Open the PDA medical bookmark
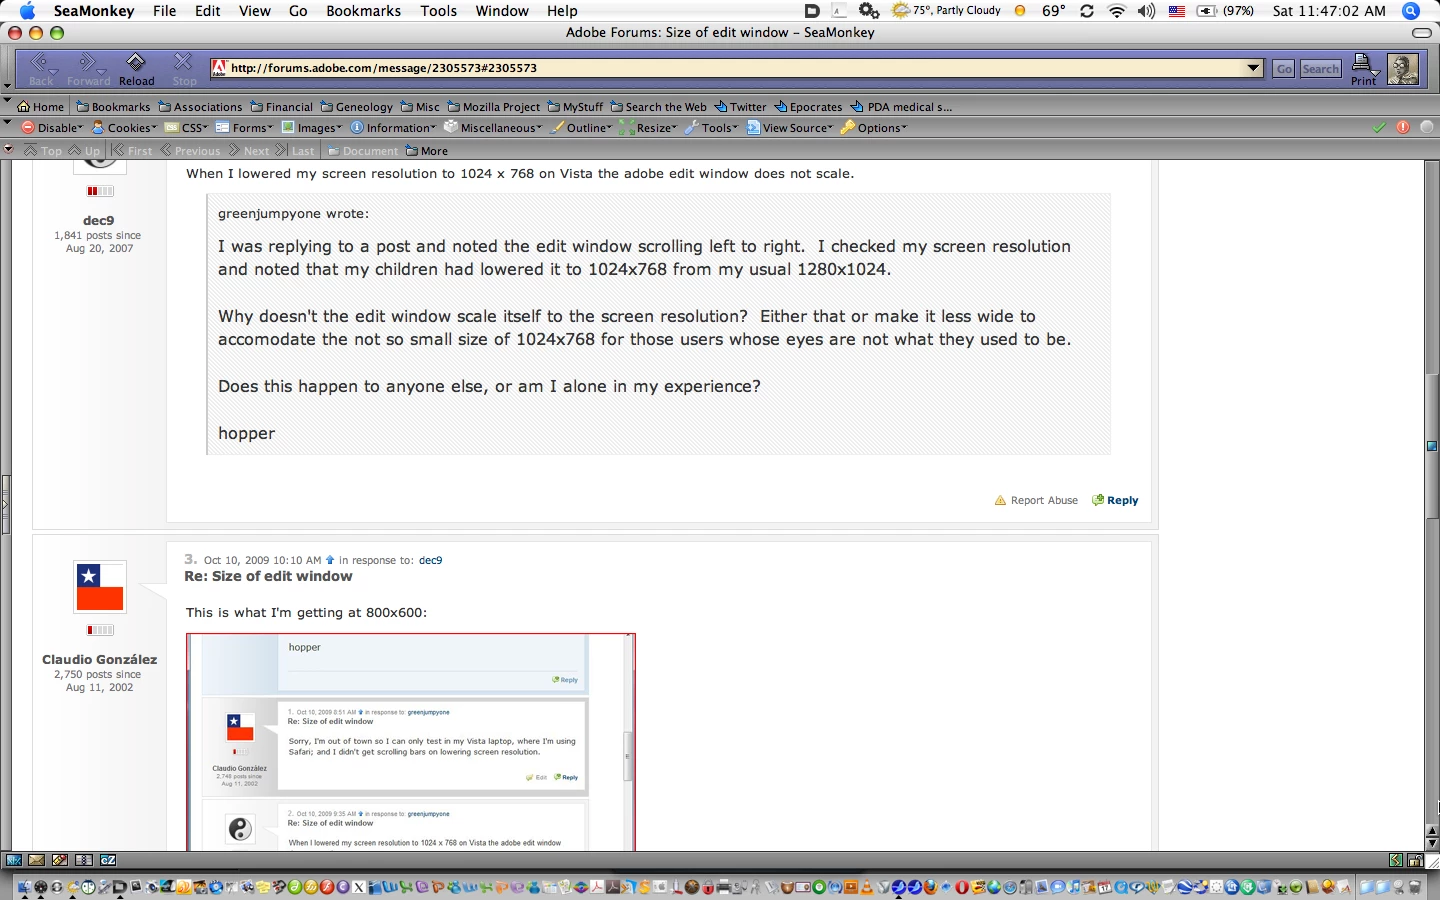 (x=902, y=107)
